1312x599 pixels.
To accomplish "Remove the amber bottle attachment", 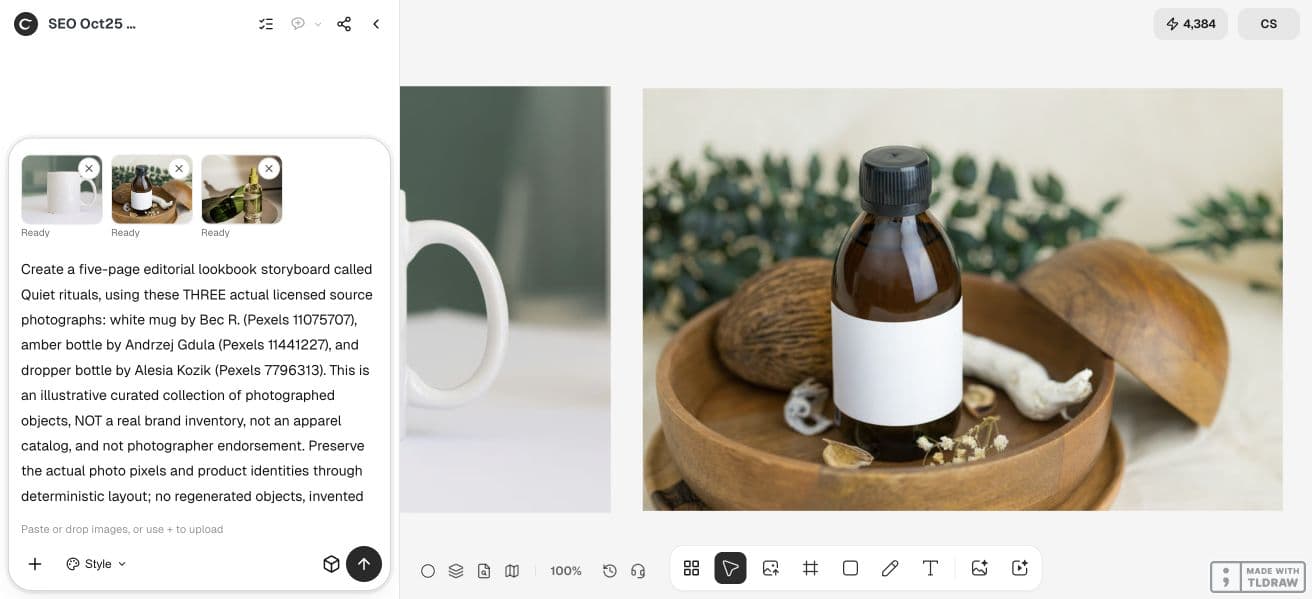I will [179, 168].
